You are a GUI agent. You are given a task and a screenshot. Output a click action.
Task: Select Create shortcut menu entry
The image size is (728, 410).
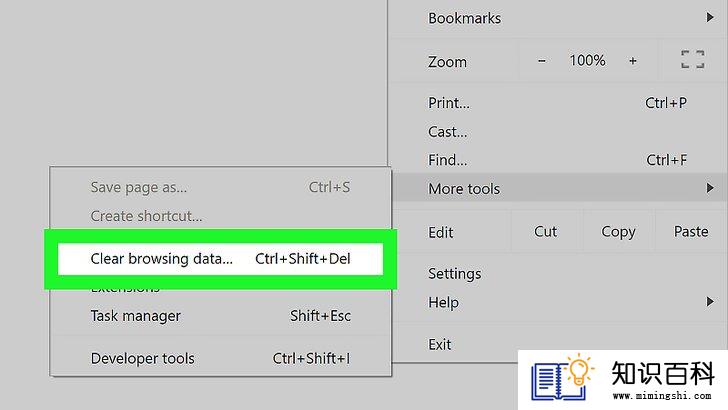tap(221, 216)
